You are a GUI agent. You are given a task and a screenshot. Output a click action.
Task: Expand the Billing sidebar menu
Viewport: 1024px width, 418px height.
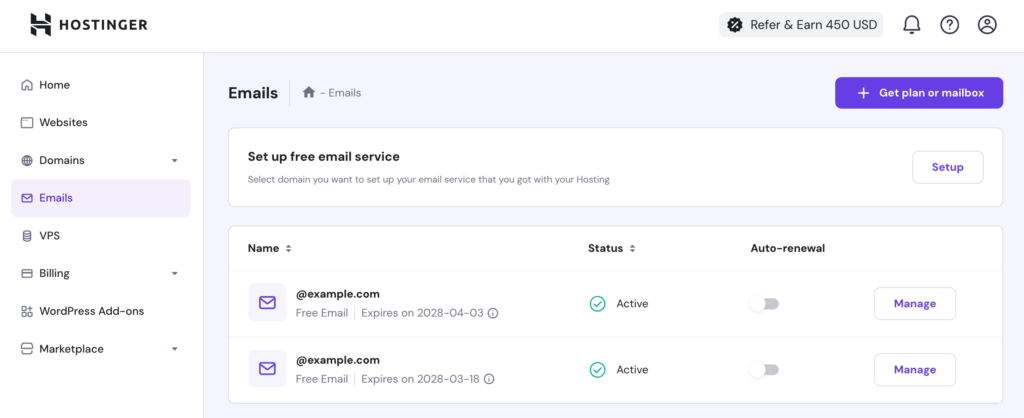pos(174,273)
